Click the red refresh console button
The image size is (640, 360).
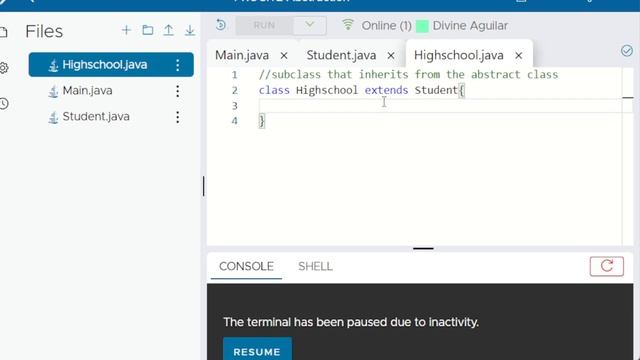607,266
